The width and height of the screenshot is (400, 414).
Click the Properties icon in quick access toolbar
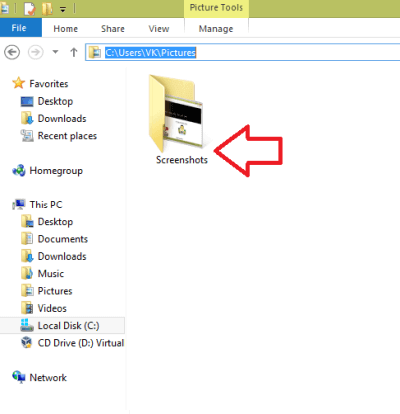(x=29, y=9)
